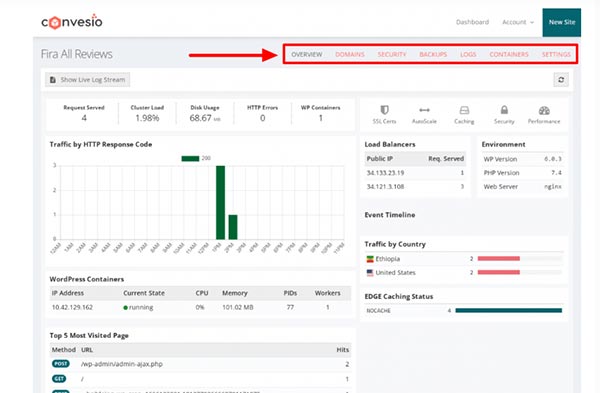Click the New Site button
This screenshot has width=600, height=393.
562,22
